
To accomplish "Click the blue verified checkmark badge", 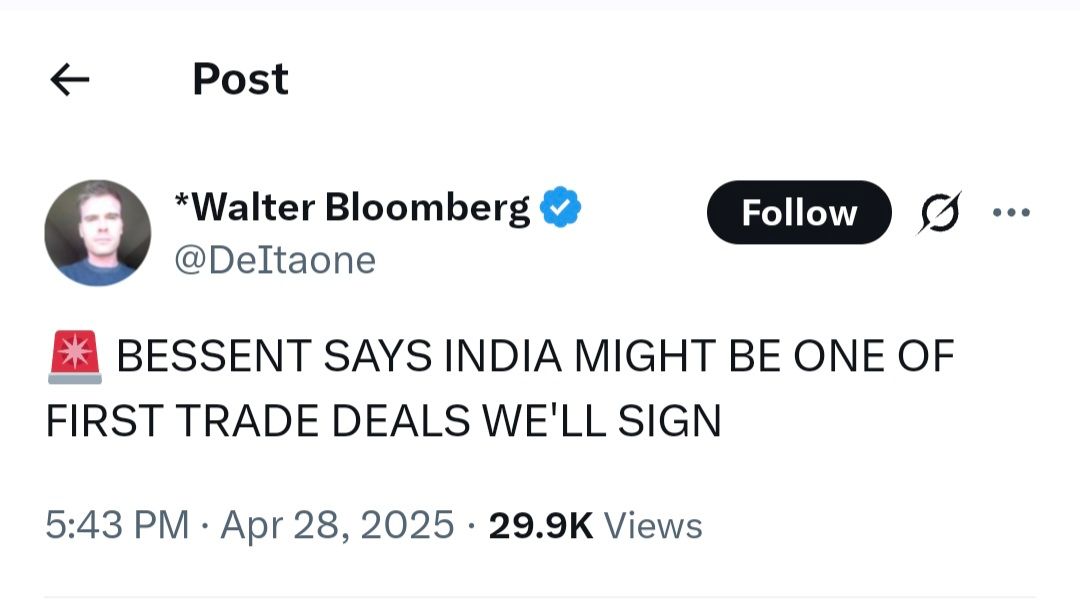I will click(561, 208).
